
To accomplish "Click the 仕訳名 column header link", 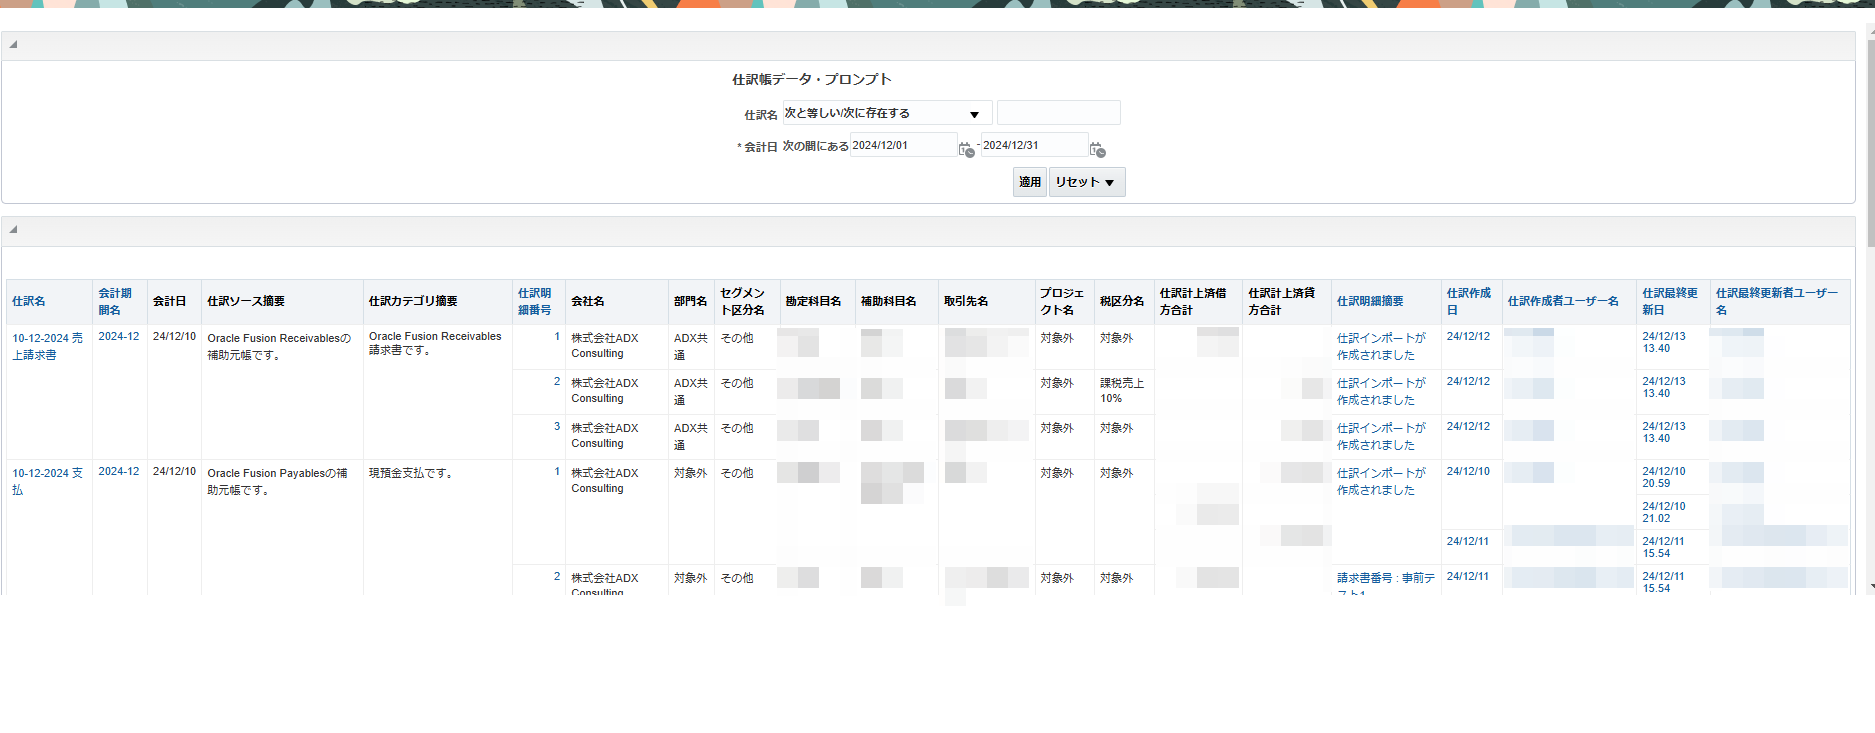I will (x=29, y=301).
